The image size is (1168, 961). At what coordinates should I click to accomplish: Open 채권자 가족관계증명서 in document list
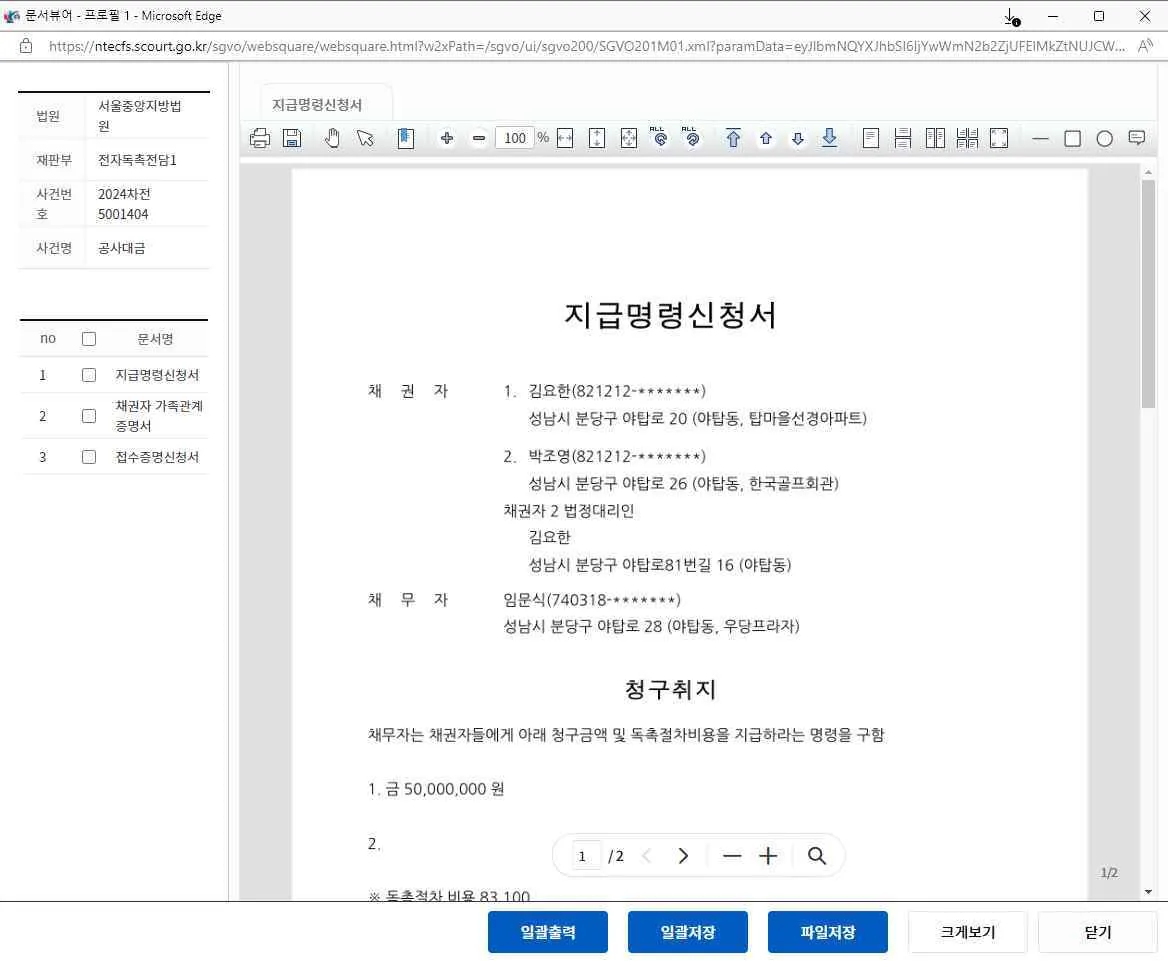tap(159, 416)
